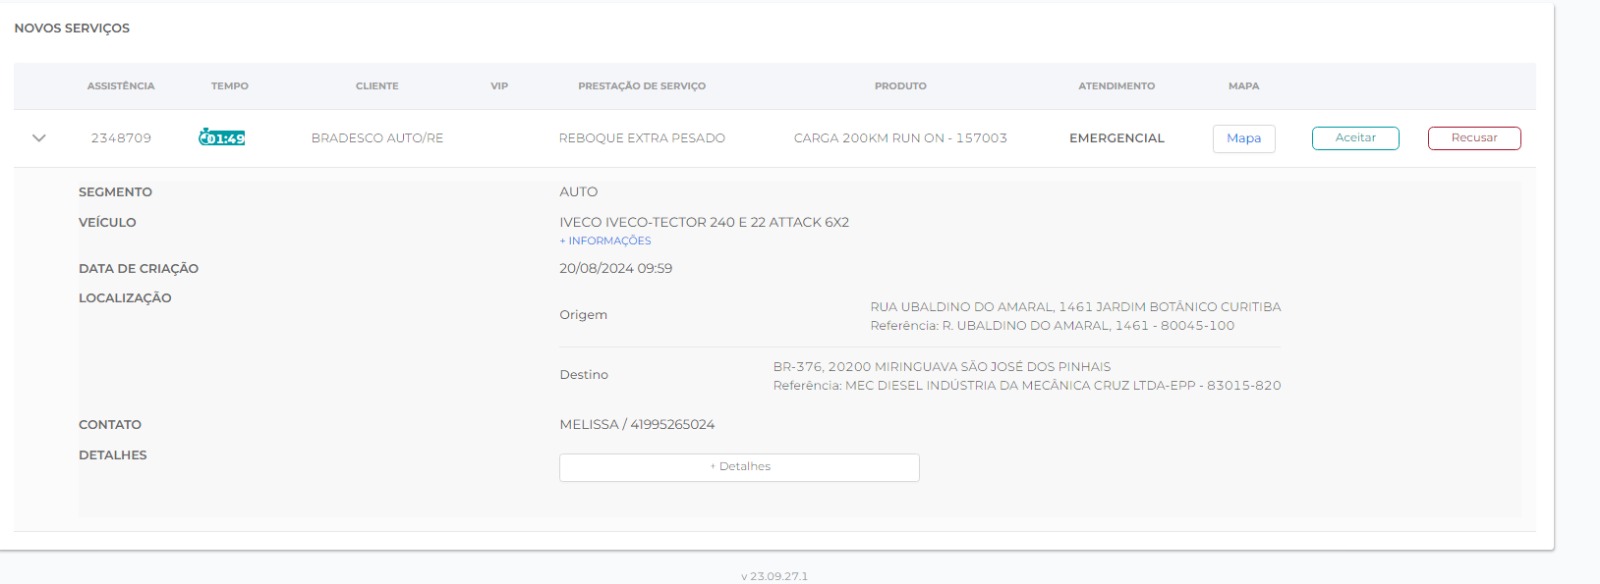Image resolution: width=1600 pixels, height=584 pixels.
Task: Click the CONTATO label
Action: click(x=110, y=425)
